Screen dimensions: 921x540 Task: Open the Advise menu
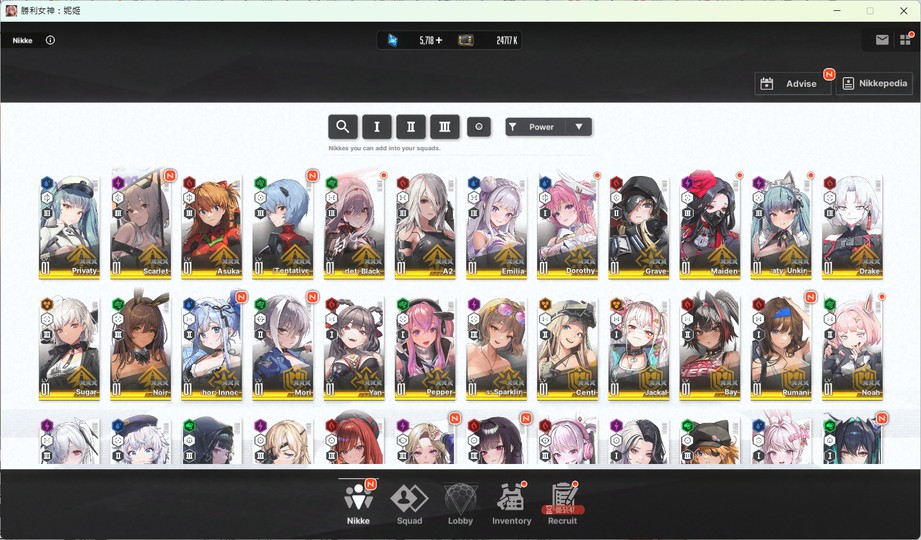[x=792, y=83]
